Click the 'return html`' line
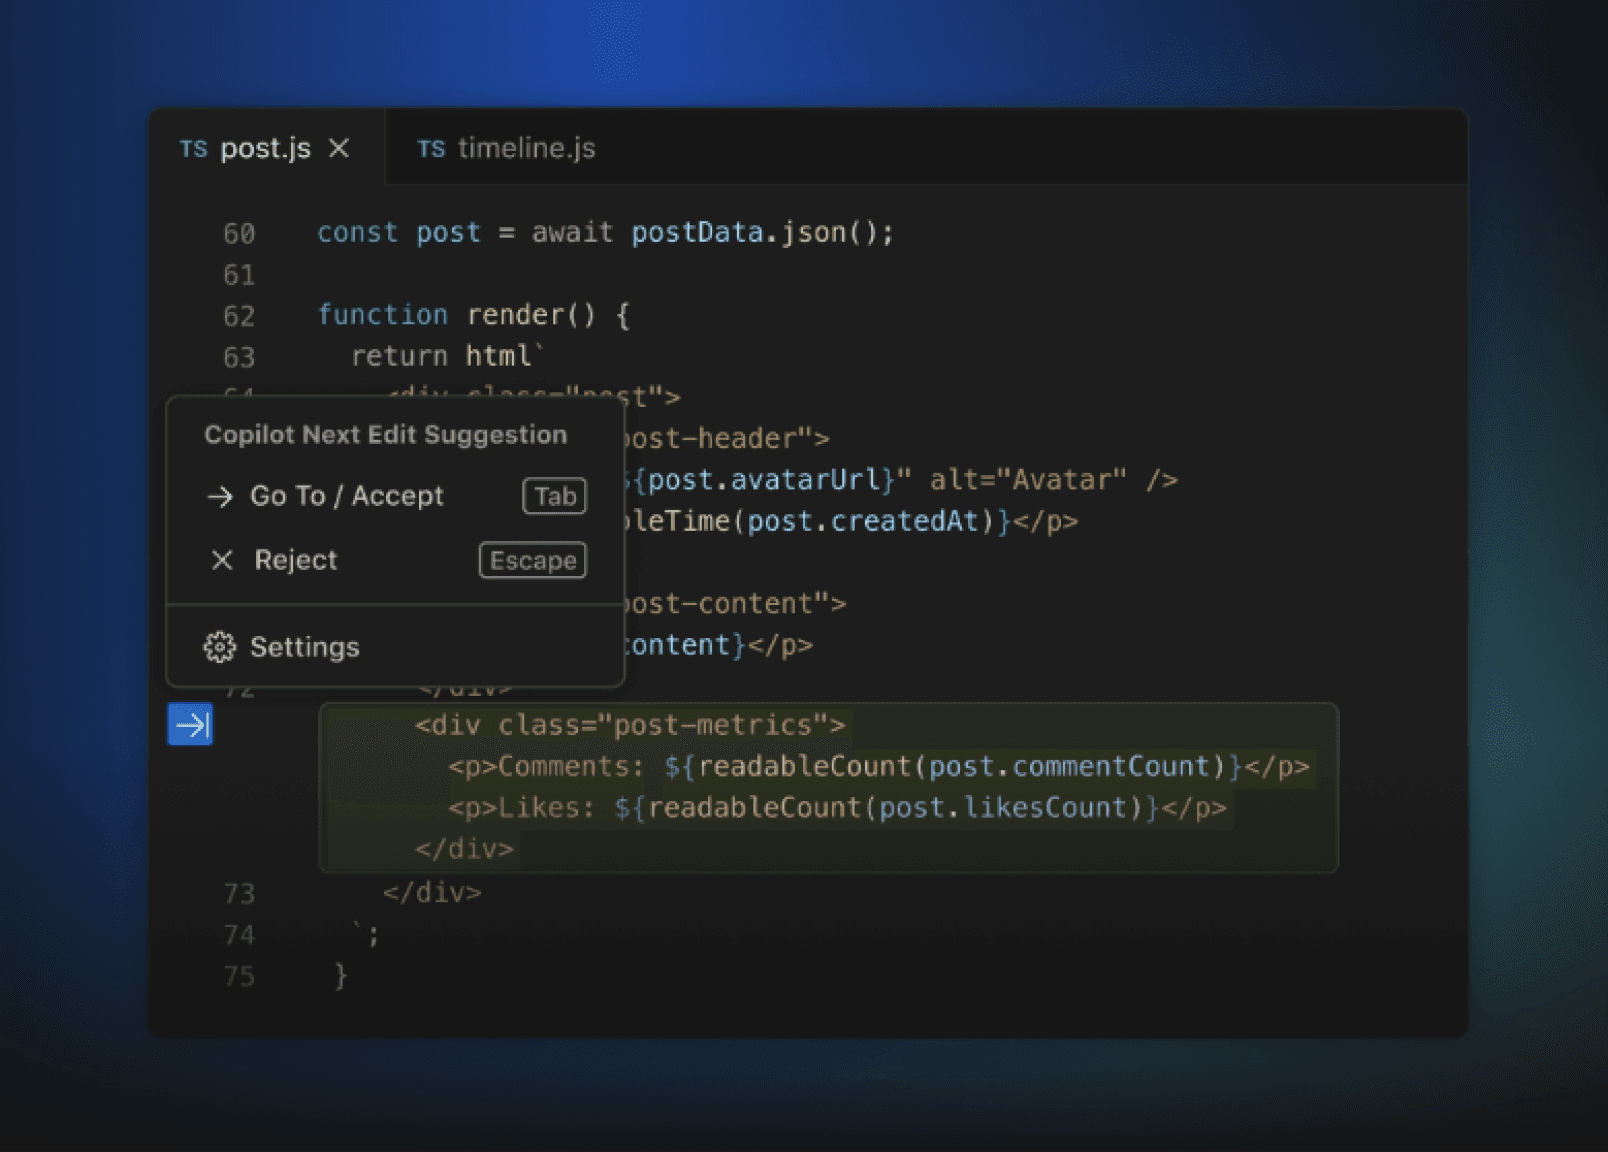Viewport: 1608px width, 1152px height. coord(447,356)
